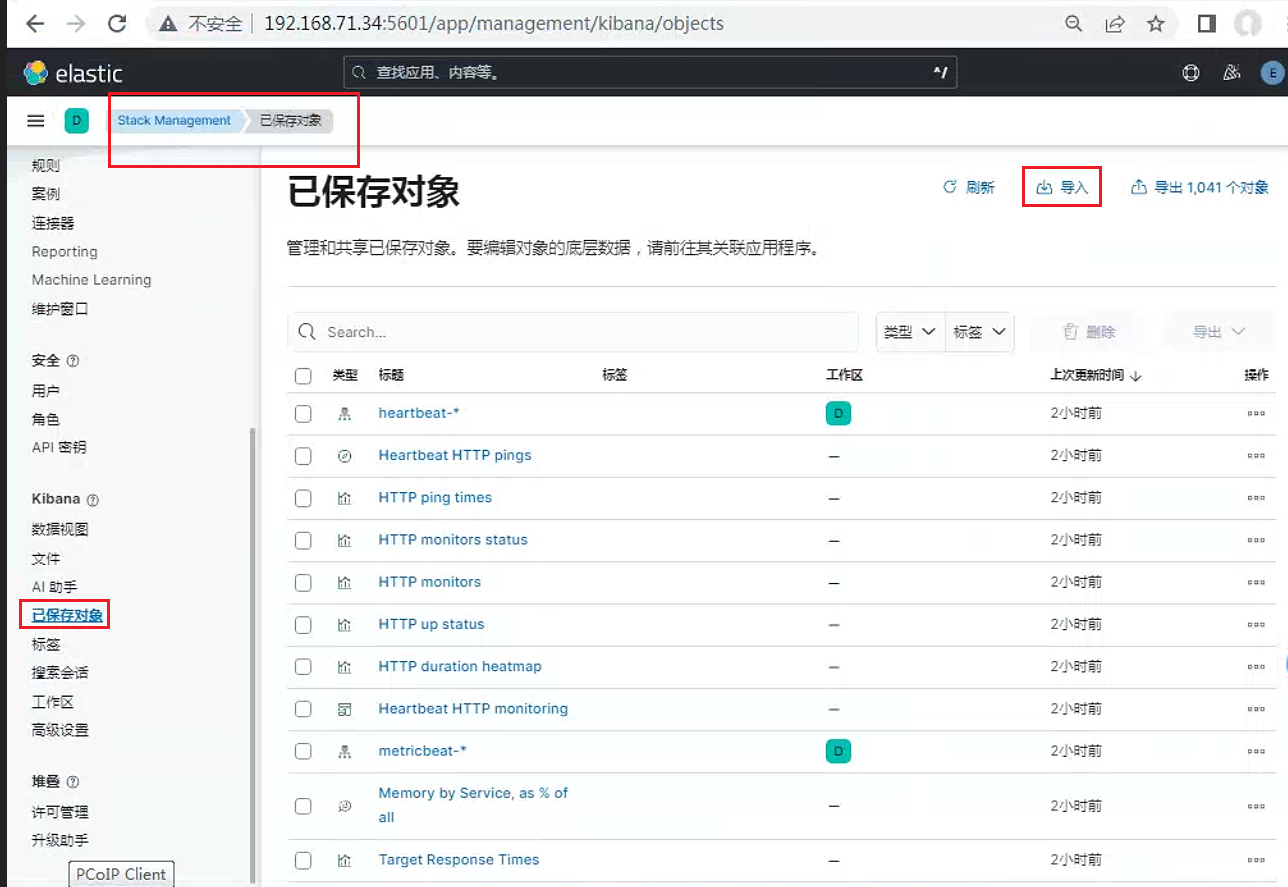
Task: Select the metricbeat-* row checkbox
Action: pos(303,751)
